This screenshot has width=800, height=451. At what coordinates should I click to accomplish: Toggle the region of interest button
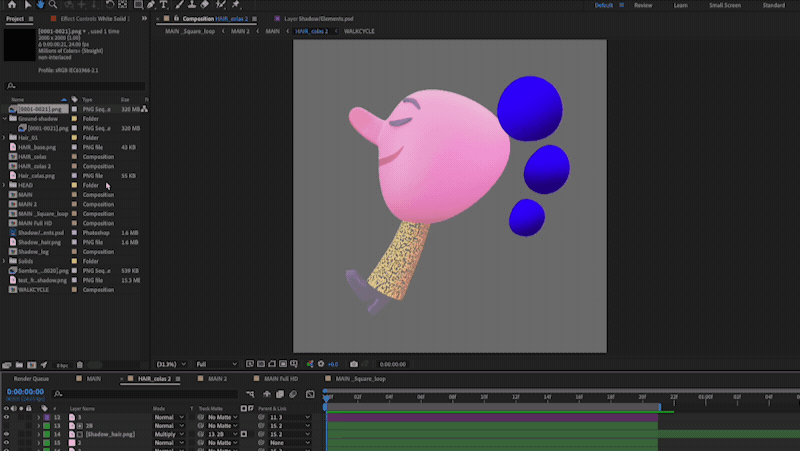pyautogui.click(x=283, y=364)
